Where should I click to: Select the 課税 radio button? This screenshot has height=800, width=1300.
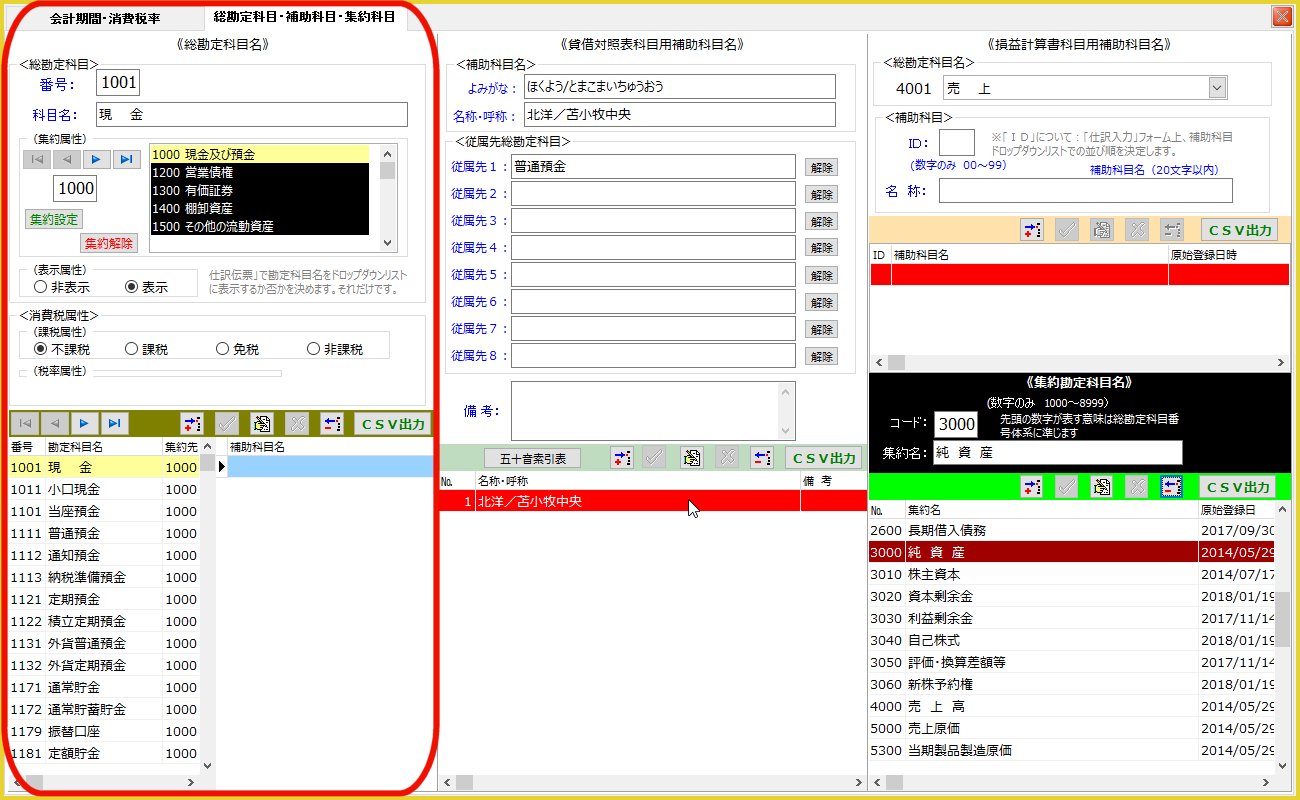tap(131, 349)
